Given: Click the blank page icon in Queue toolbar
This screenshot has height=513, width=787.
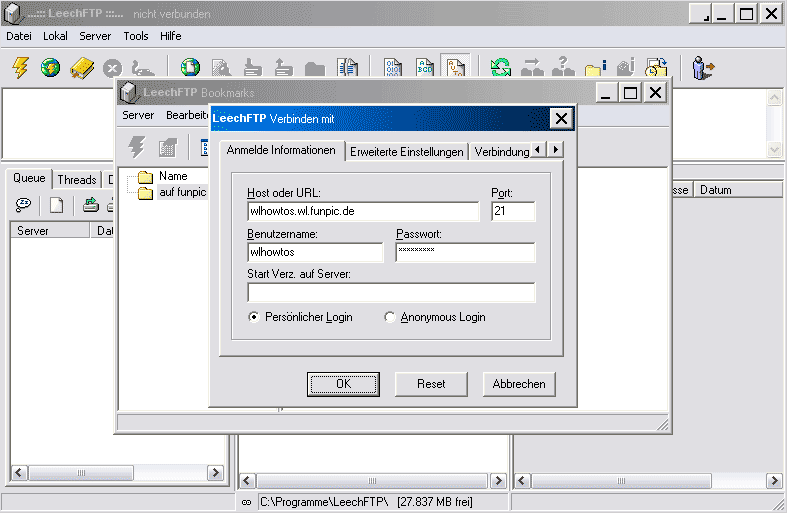Looking at the screenshot, I should 56,205.
